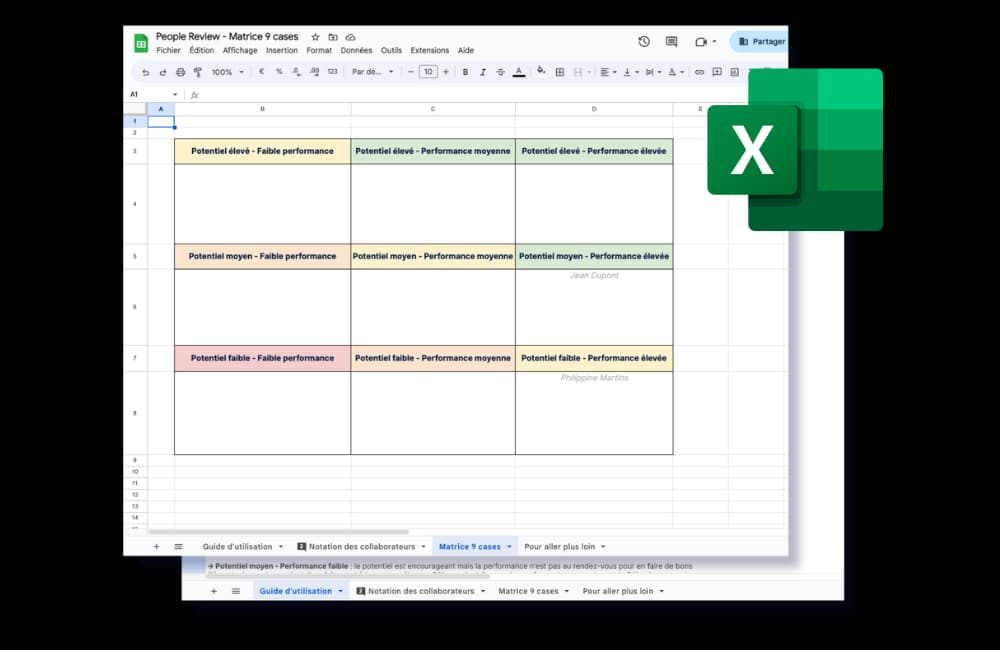This screenshot has width=1000, height=650.
Task: Click the insert link icon
Action: 699,72
